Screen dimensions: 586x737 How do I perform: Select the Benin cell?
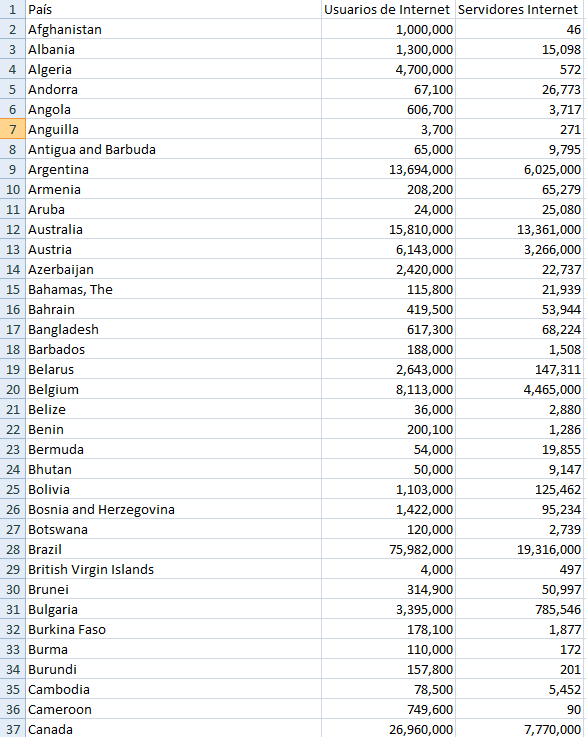173,429
